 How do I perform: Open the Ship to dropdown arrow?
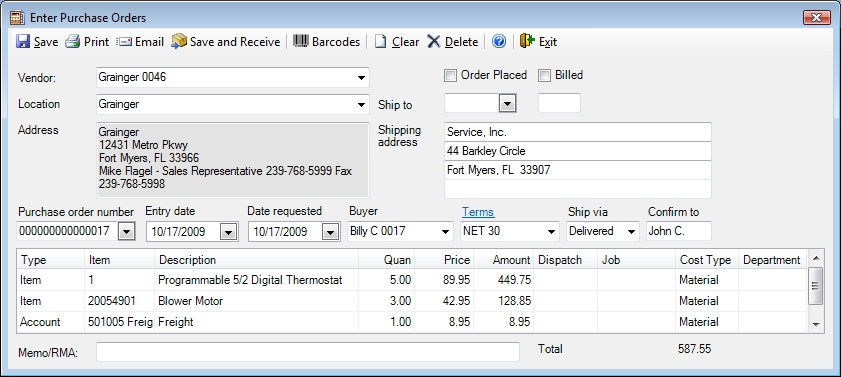(507, 104)
